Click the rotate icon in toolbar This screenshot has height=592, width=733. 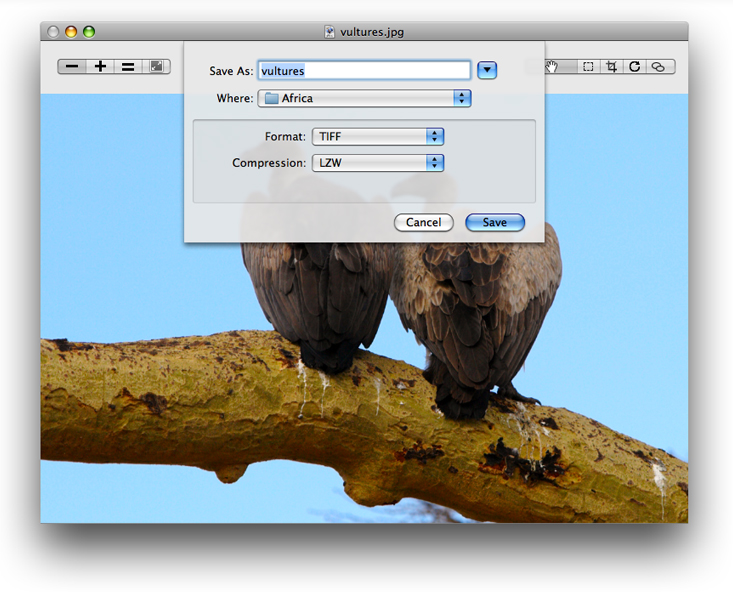(635, 67)
